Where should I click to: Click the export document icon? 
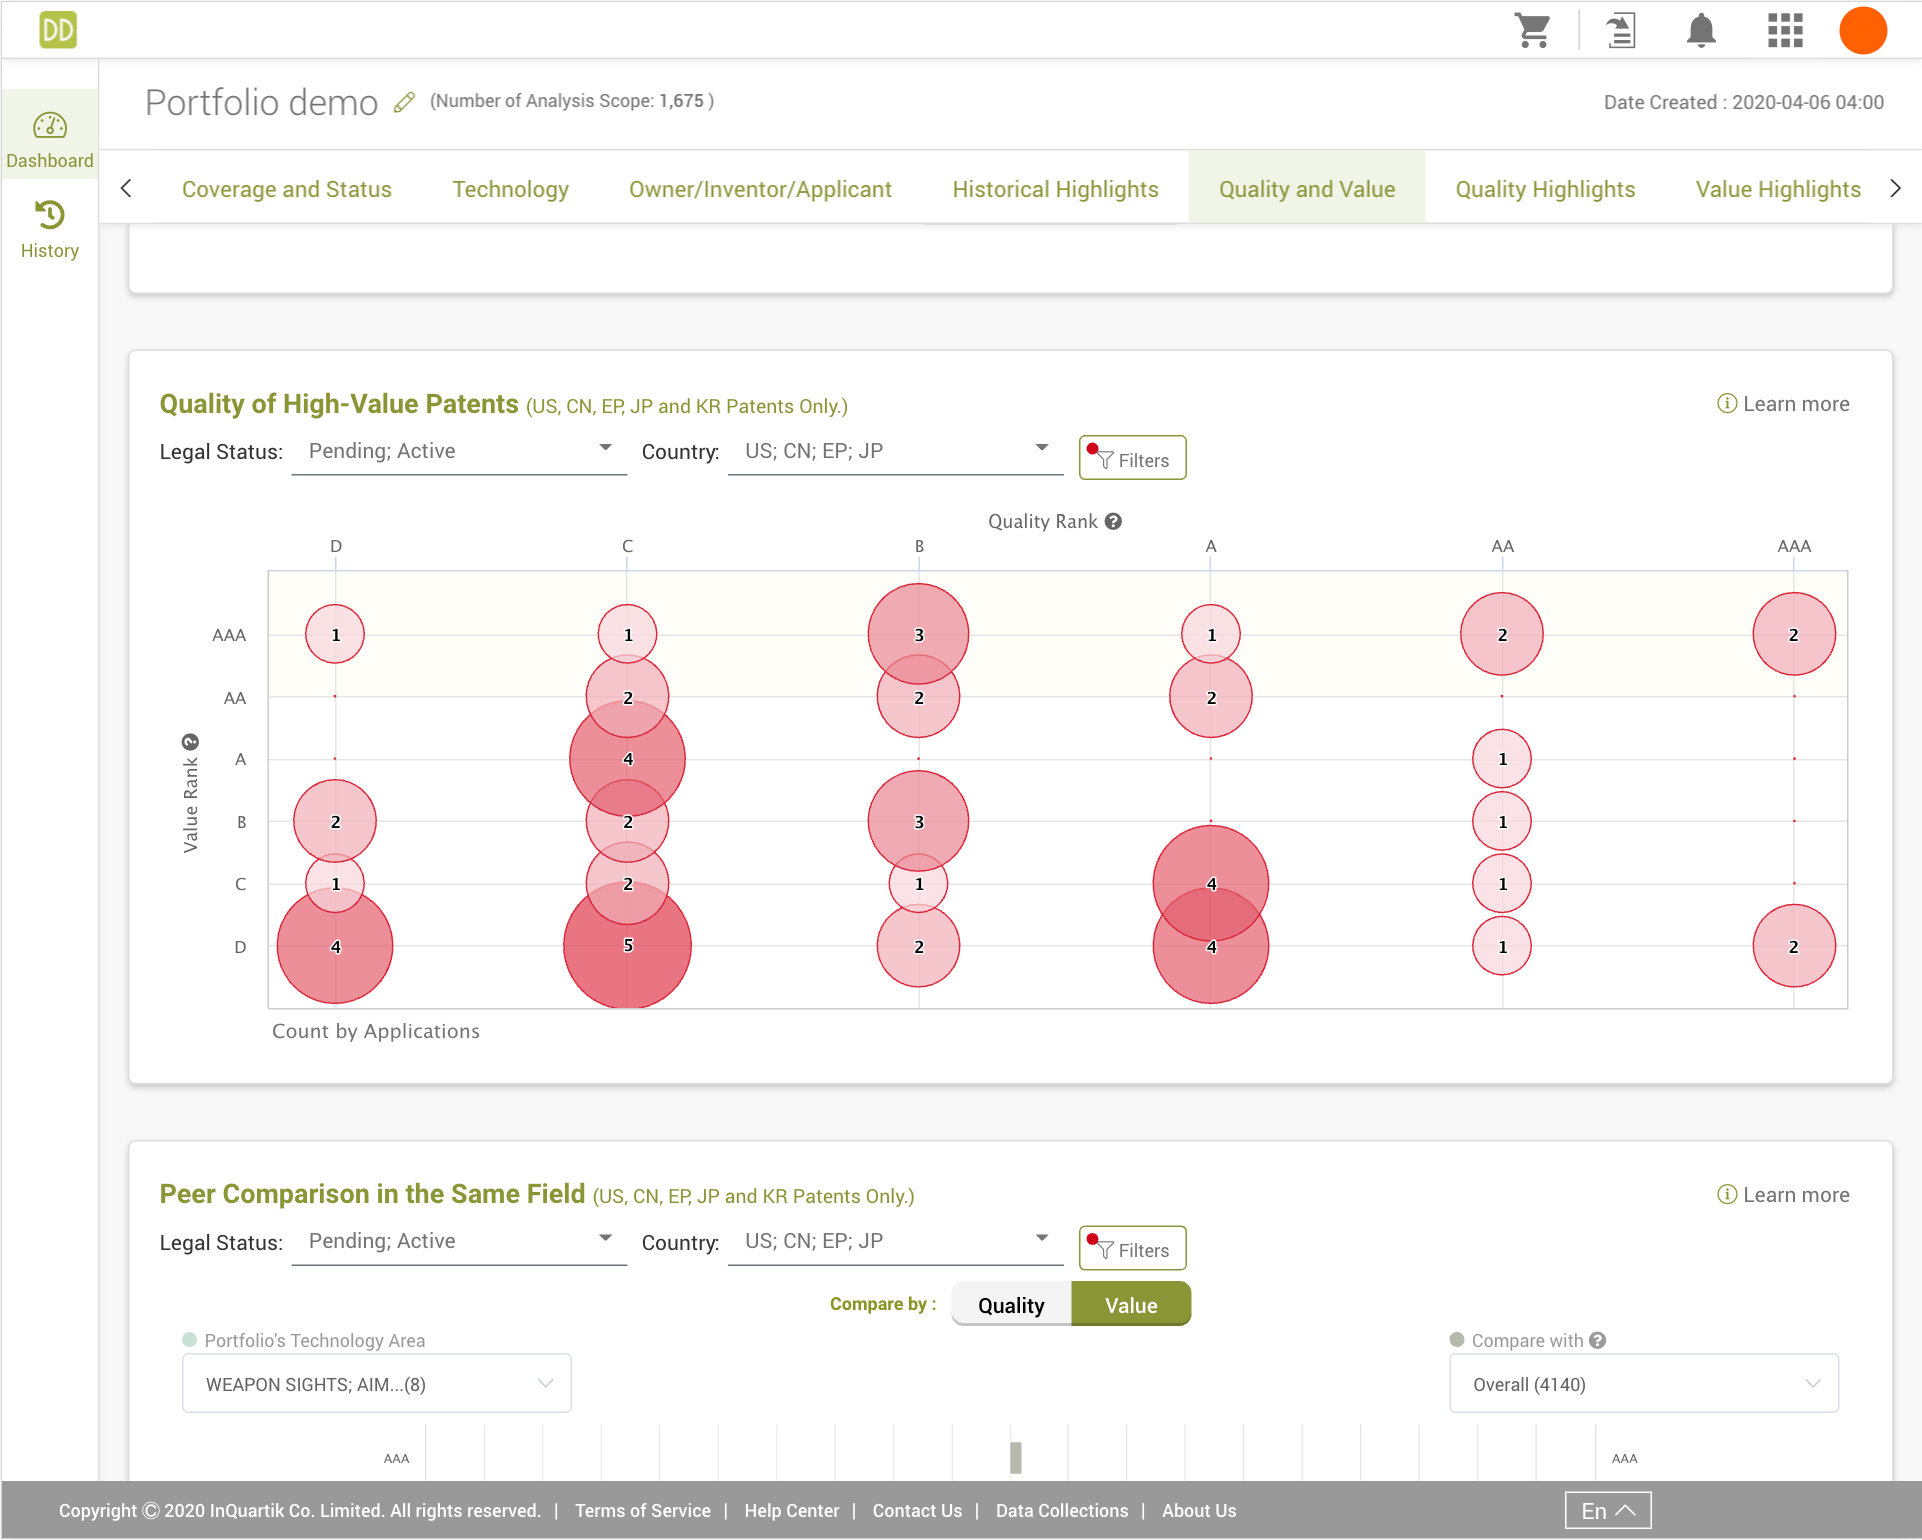(x=1621, y=30)
